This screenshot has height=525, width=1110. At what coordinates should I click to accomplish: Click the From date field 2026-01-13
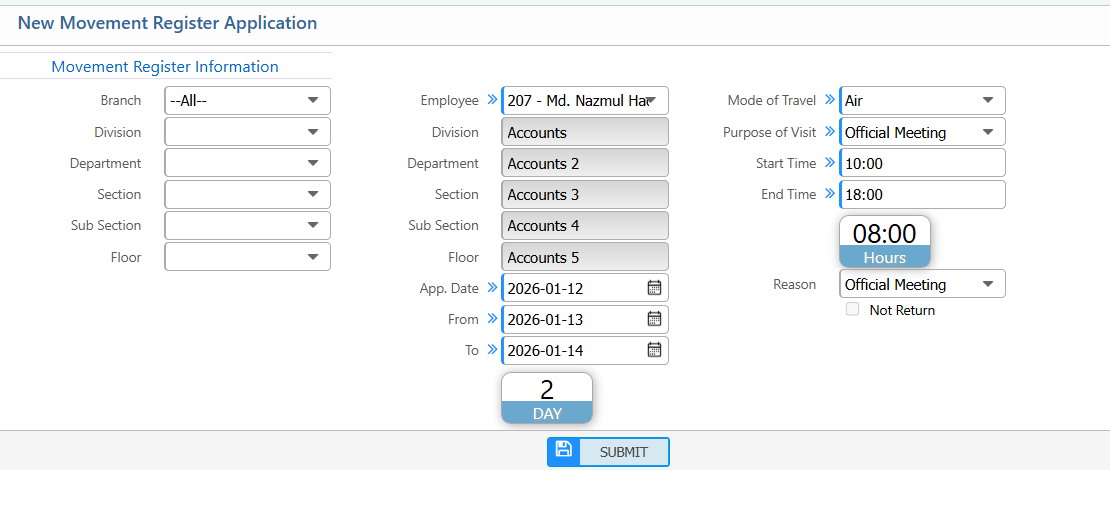coord(585,318)
